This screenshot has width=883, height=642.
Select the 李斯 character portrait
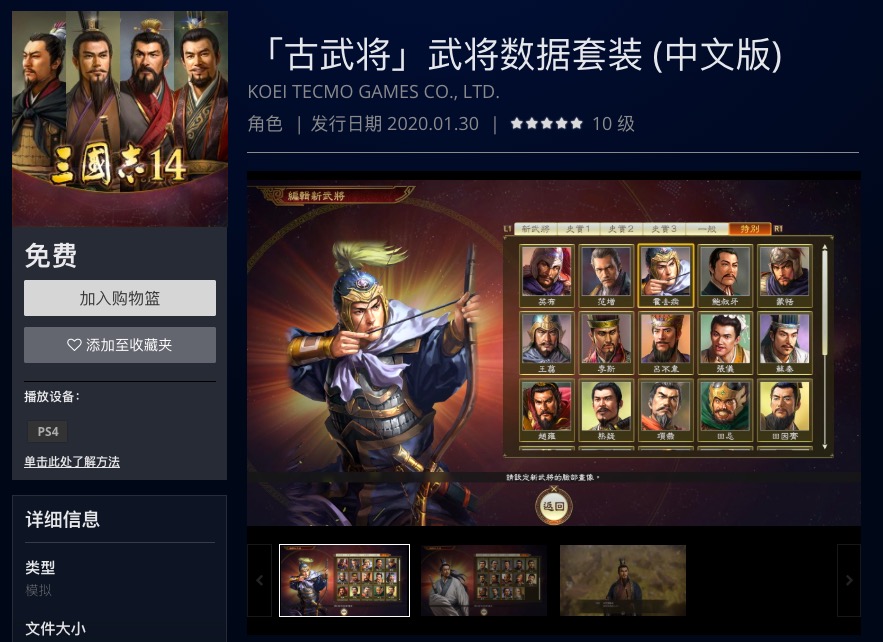(606, 343)
